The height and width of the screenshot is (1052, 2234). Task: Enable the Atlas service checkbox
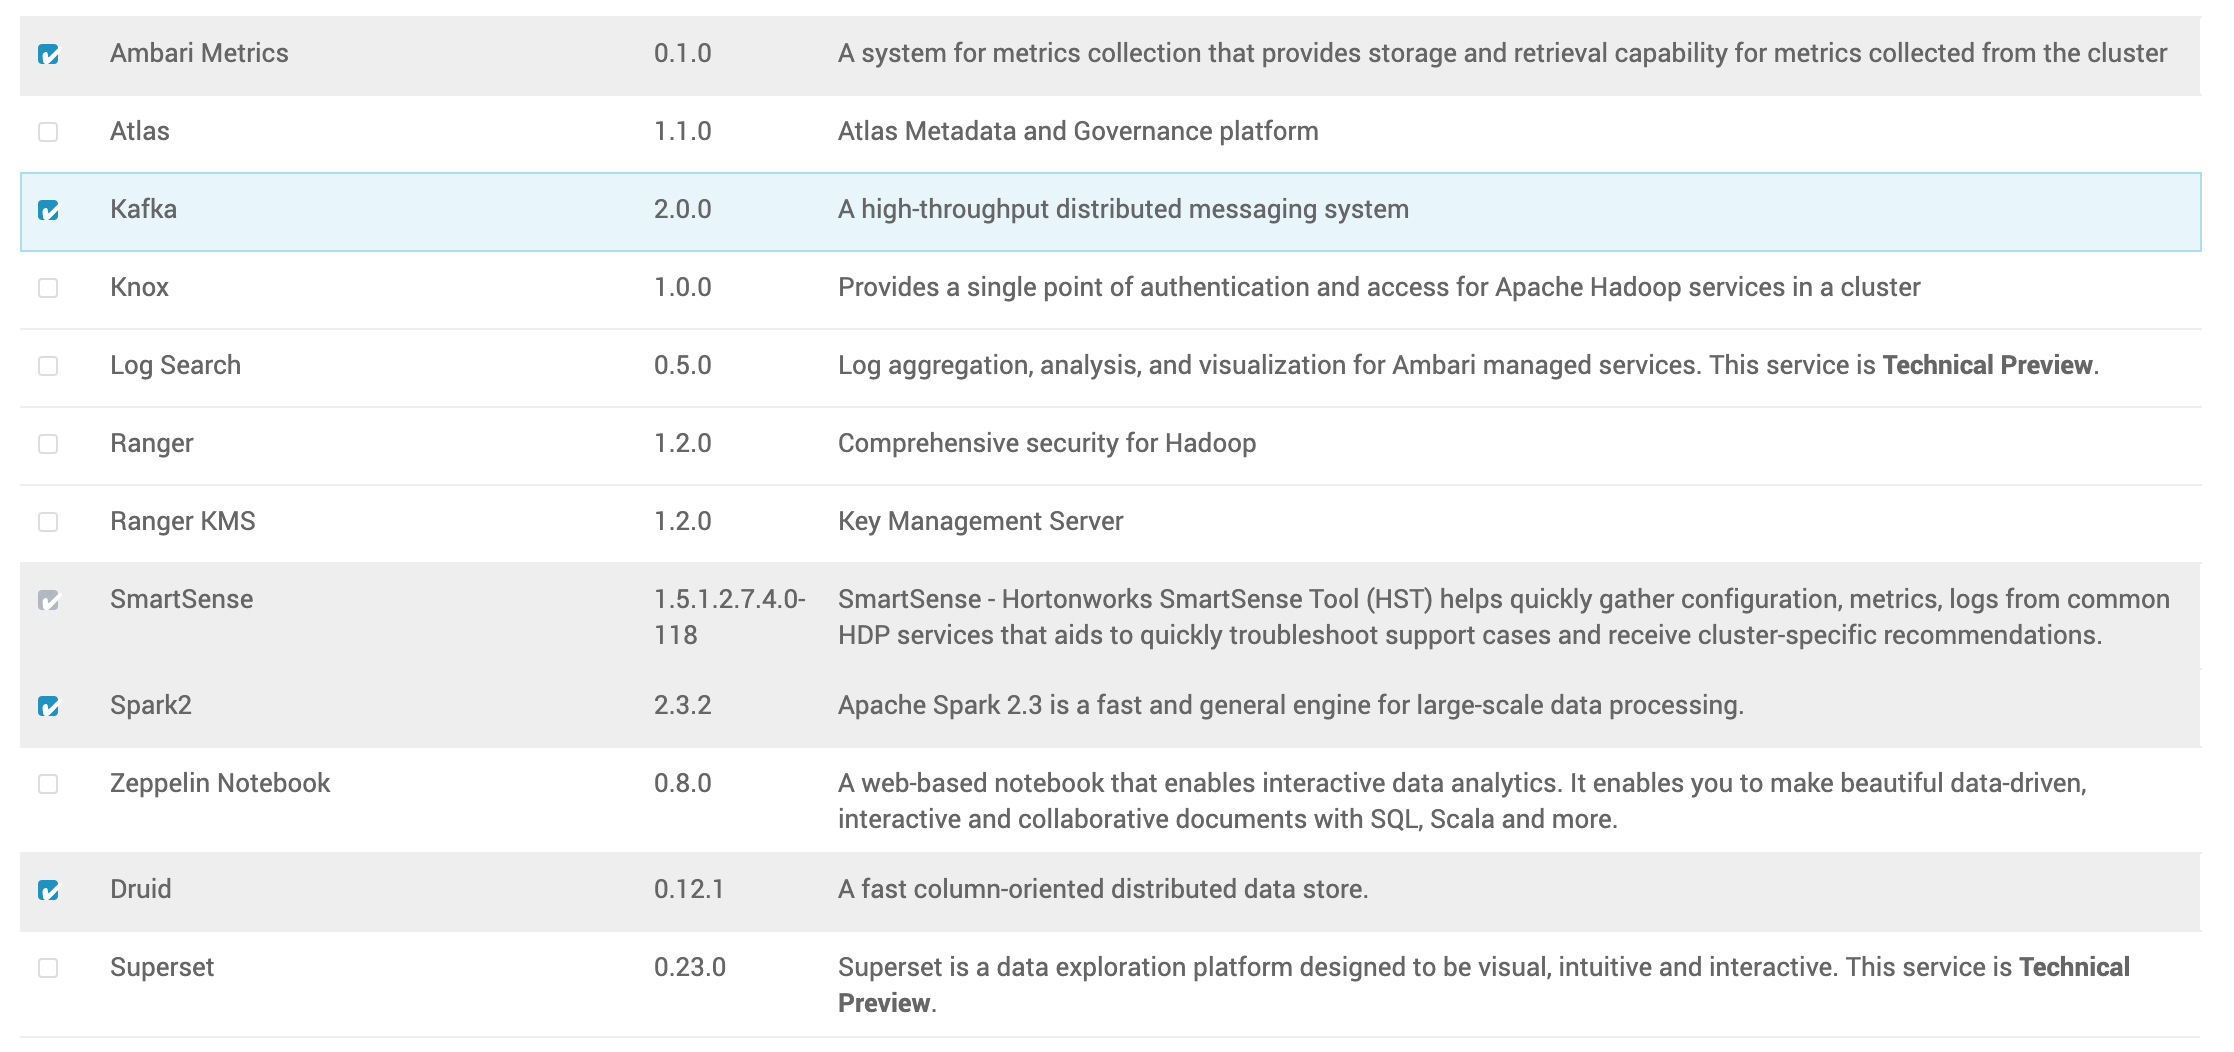tap(48, 132)
